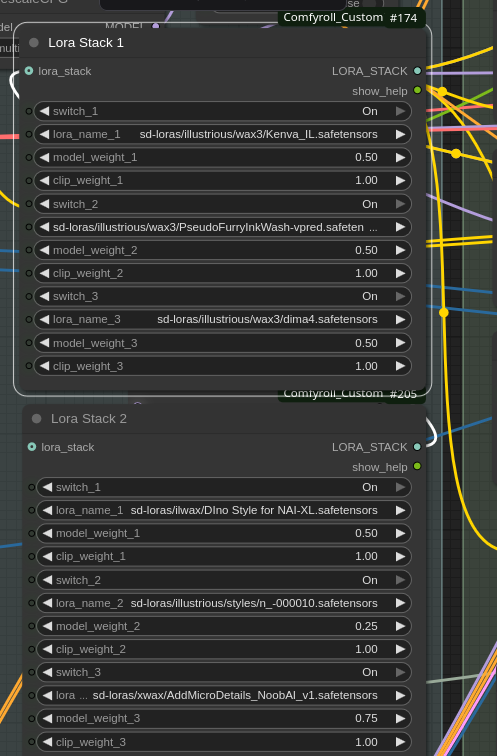Image resolution: width=497 pixels, height=756 pixels.
Task: Select previous lora for Kenva_IL with left arrow
Action: pos(44,135)
